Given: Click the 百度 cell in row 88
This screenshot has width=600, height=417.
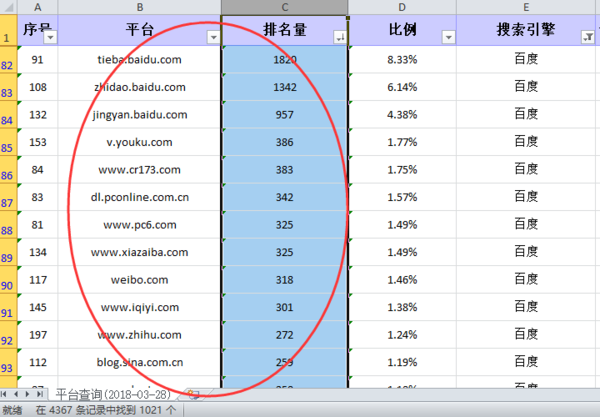Looking at the screenshot, I should 526,225.
